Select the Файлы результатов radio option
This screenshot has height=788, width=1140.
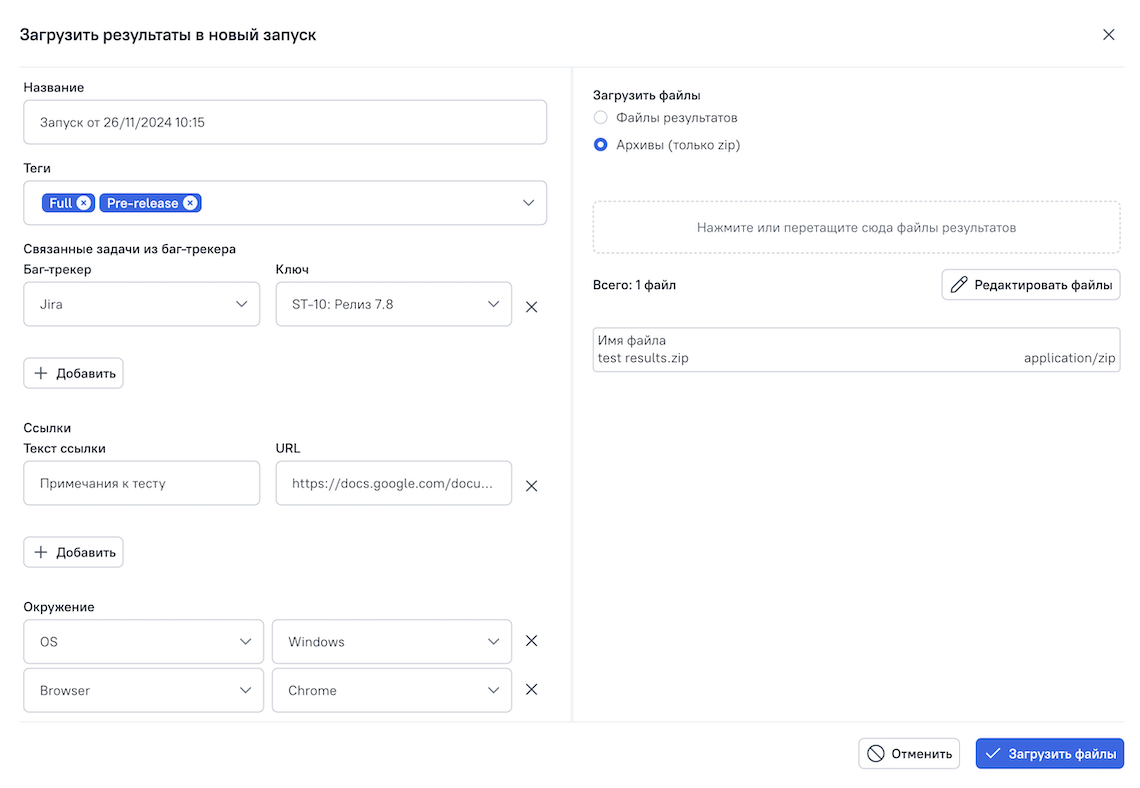point(601,118)
